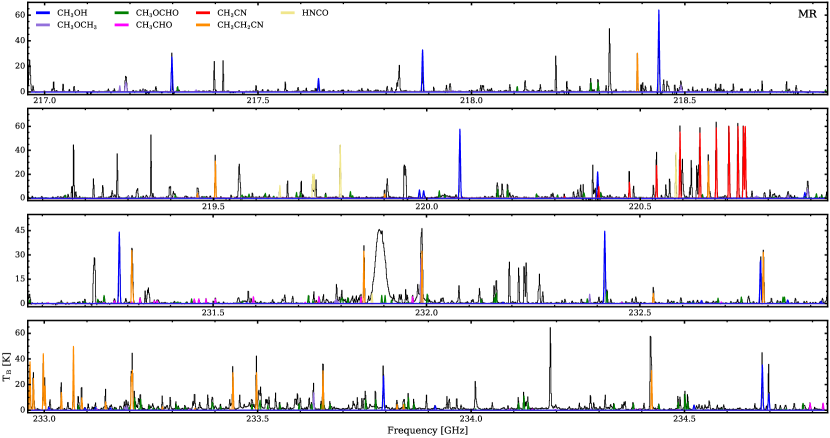Click the 232.5 frequency tick label
The image size is (830, 438).
pos(640,312)
